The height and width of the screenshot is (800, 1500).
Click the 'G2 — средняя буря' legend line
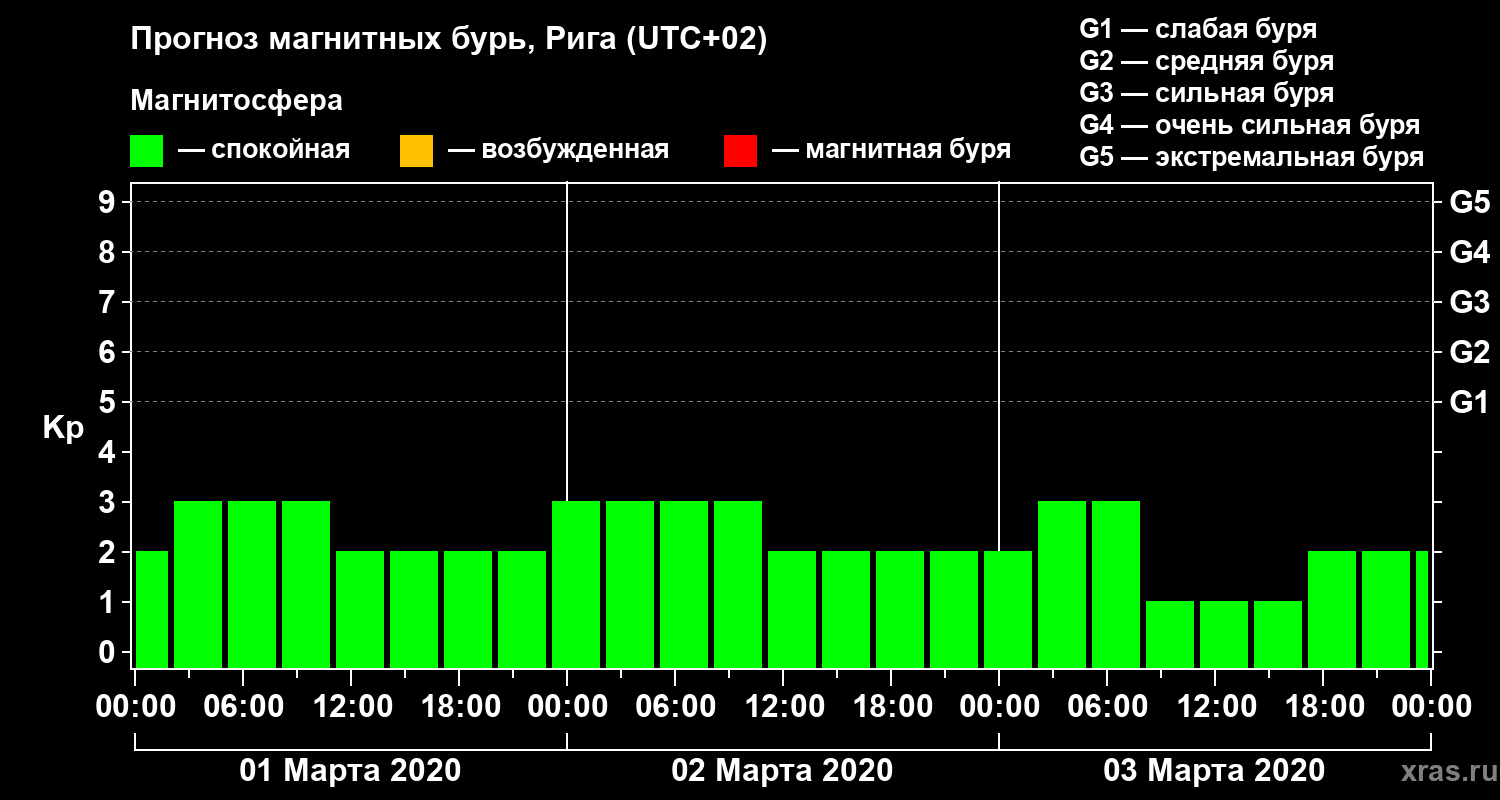(x=1207, y=61)
